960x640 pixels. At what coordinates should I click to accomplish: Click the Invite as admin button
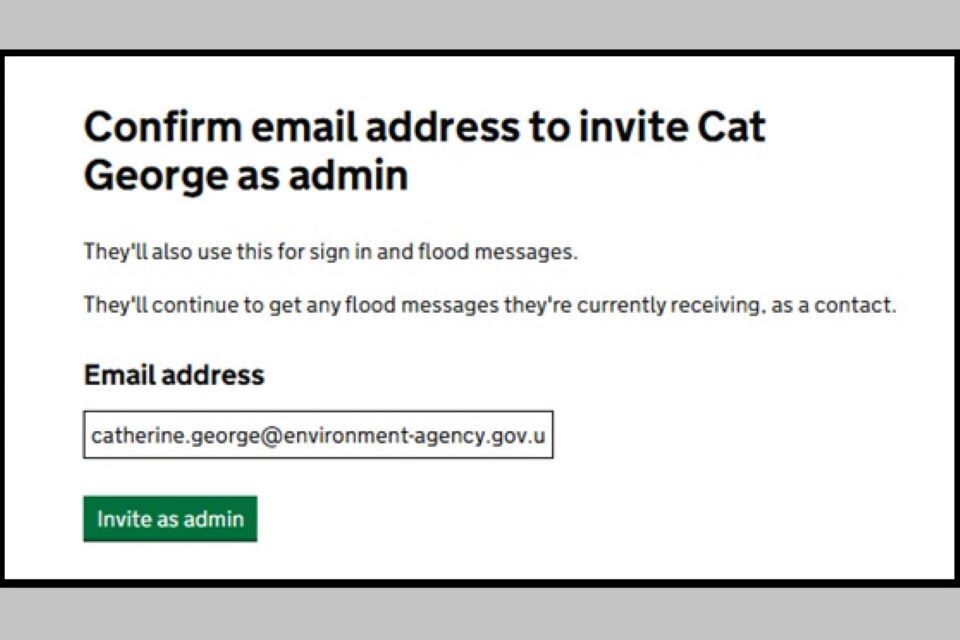(170, 519)
